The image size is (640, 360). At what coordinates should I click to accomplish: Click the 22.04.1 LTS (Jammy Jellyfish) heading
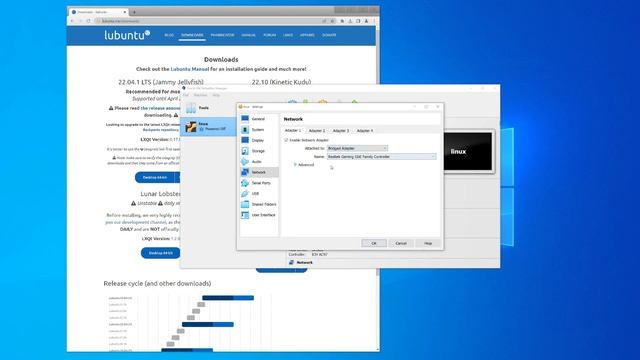pos(161,82)
